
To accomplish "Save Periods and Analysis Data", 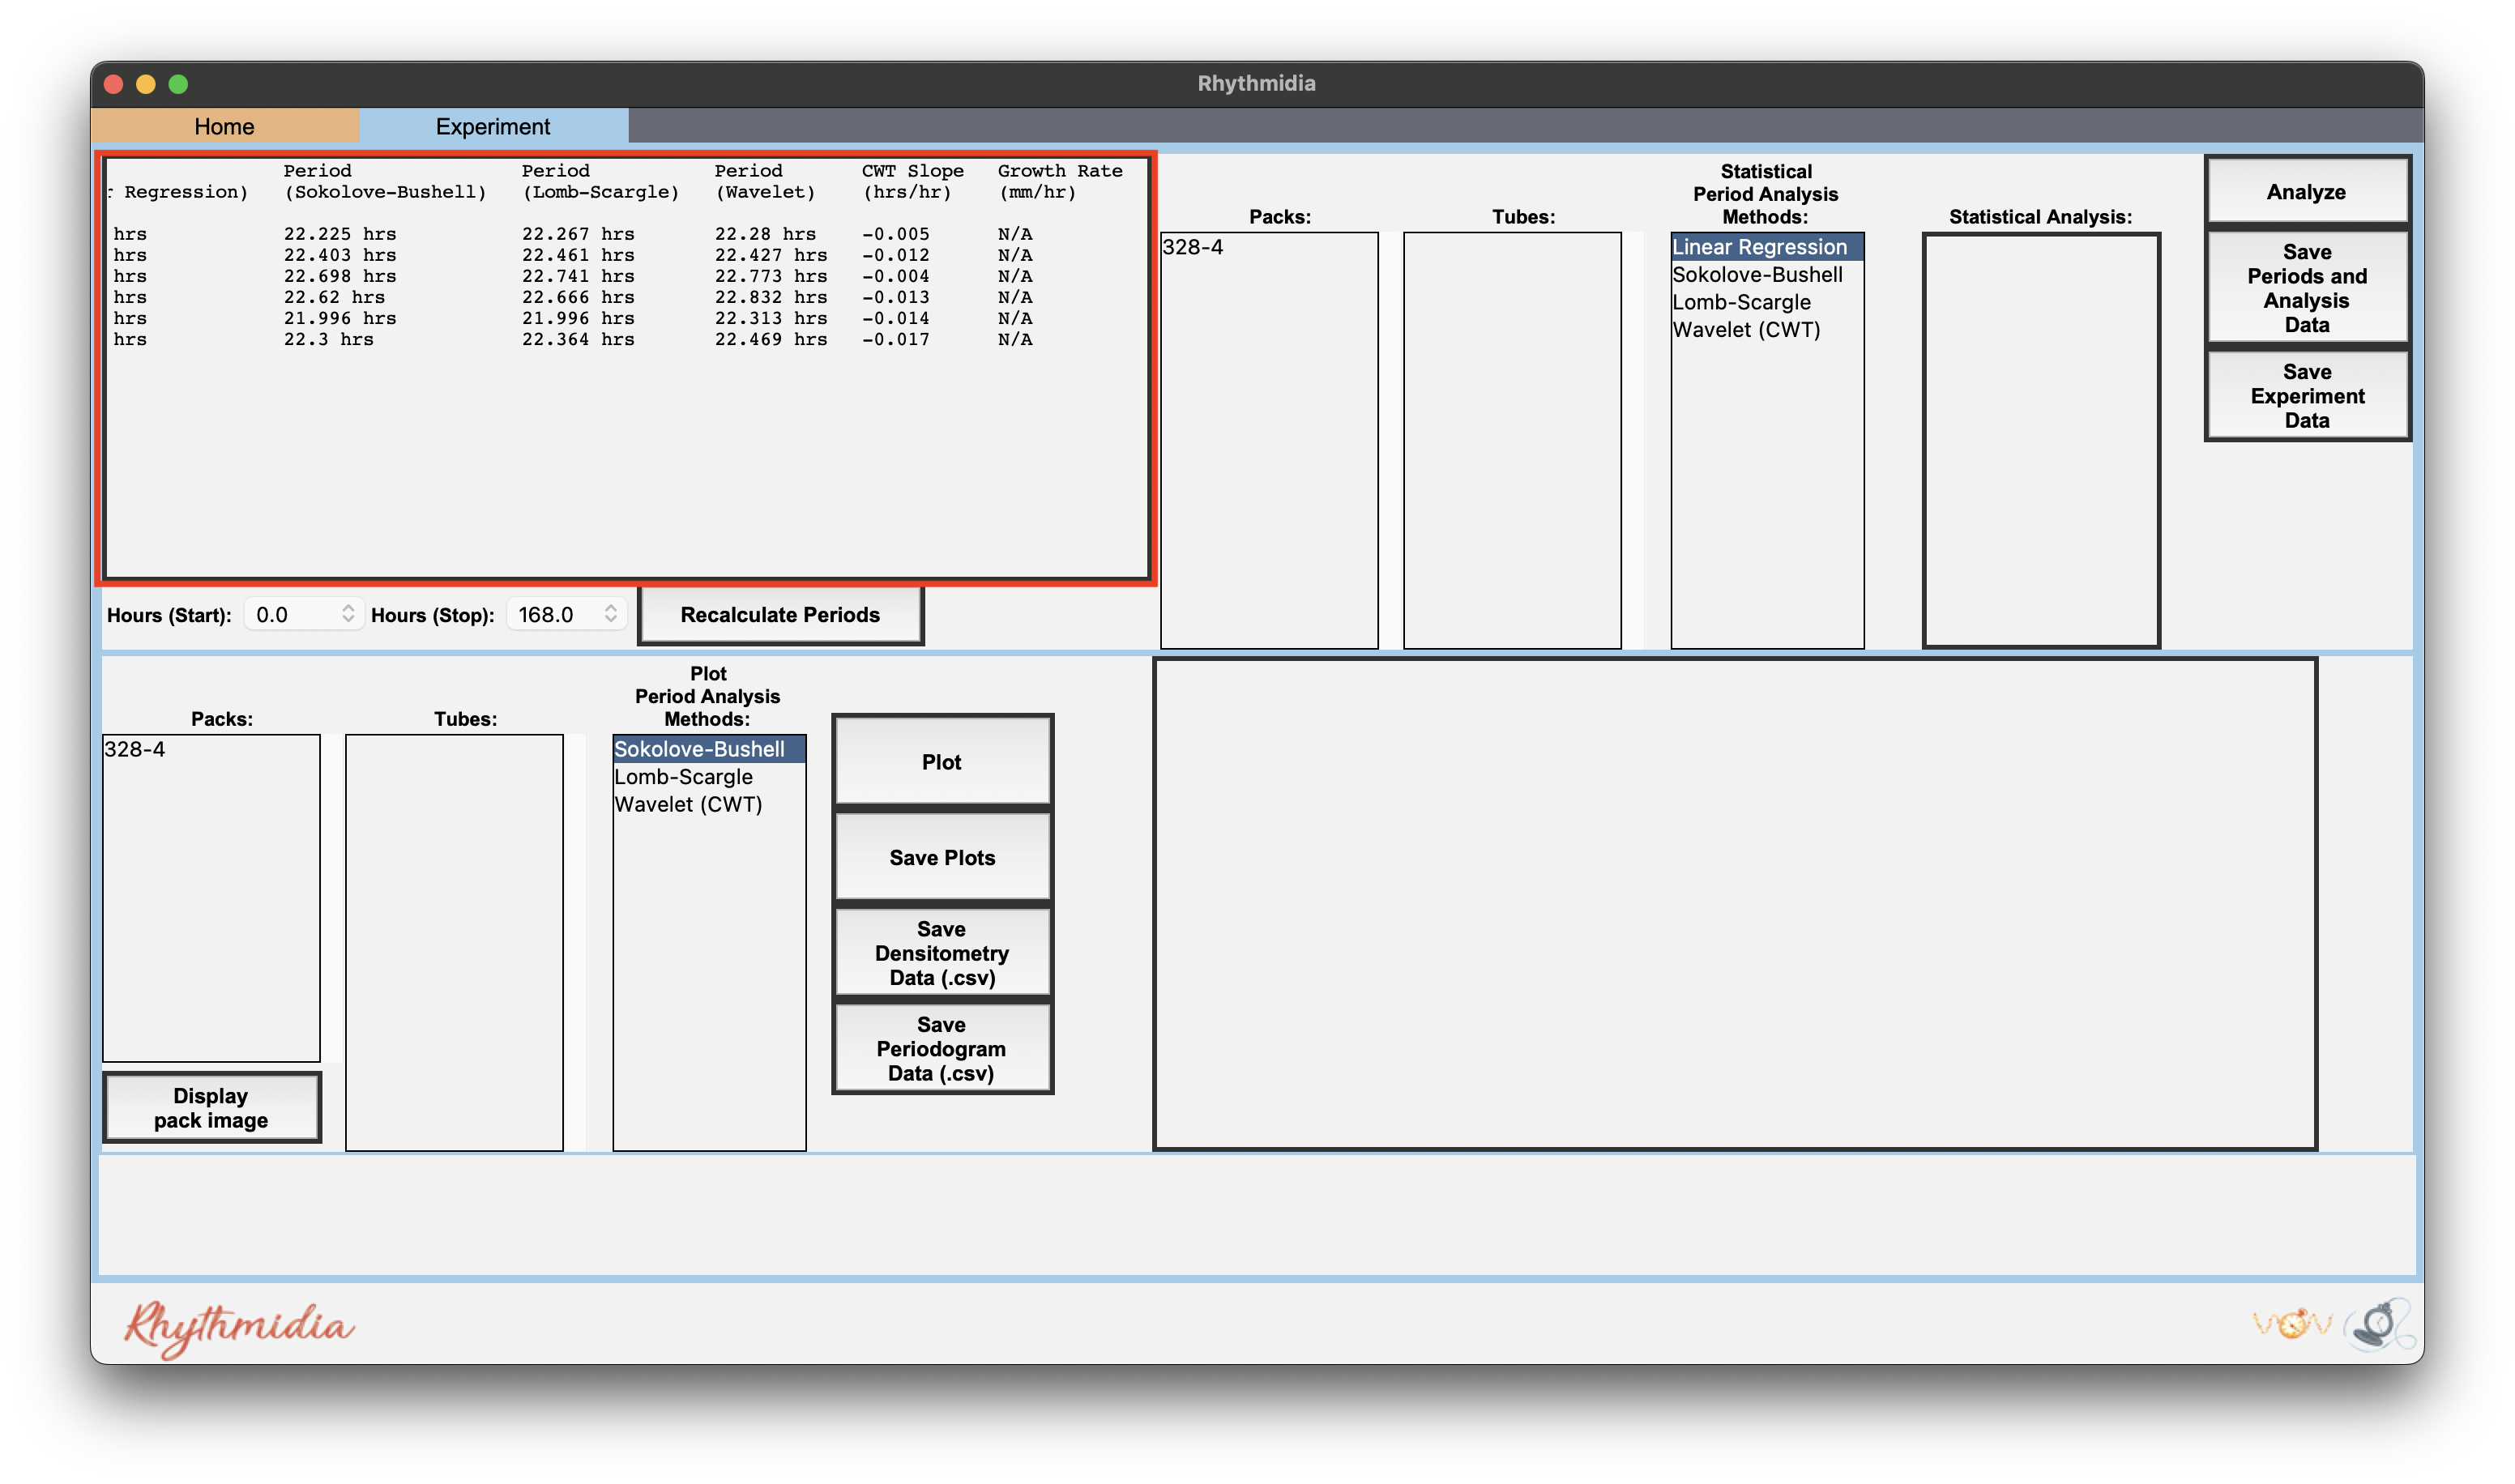I will coord(2306,288).
